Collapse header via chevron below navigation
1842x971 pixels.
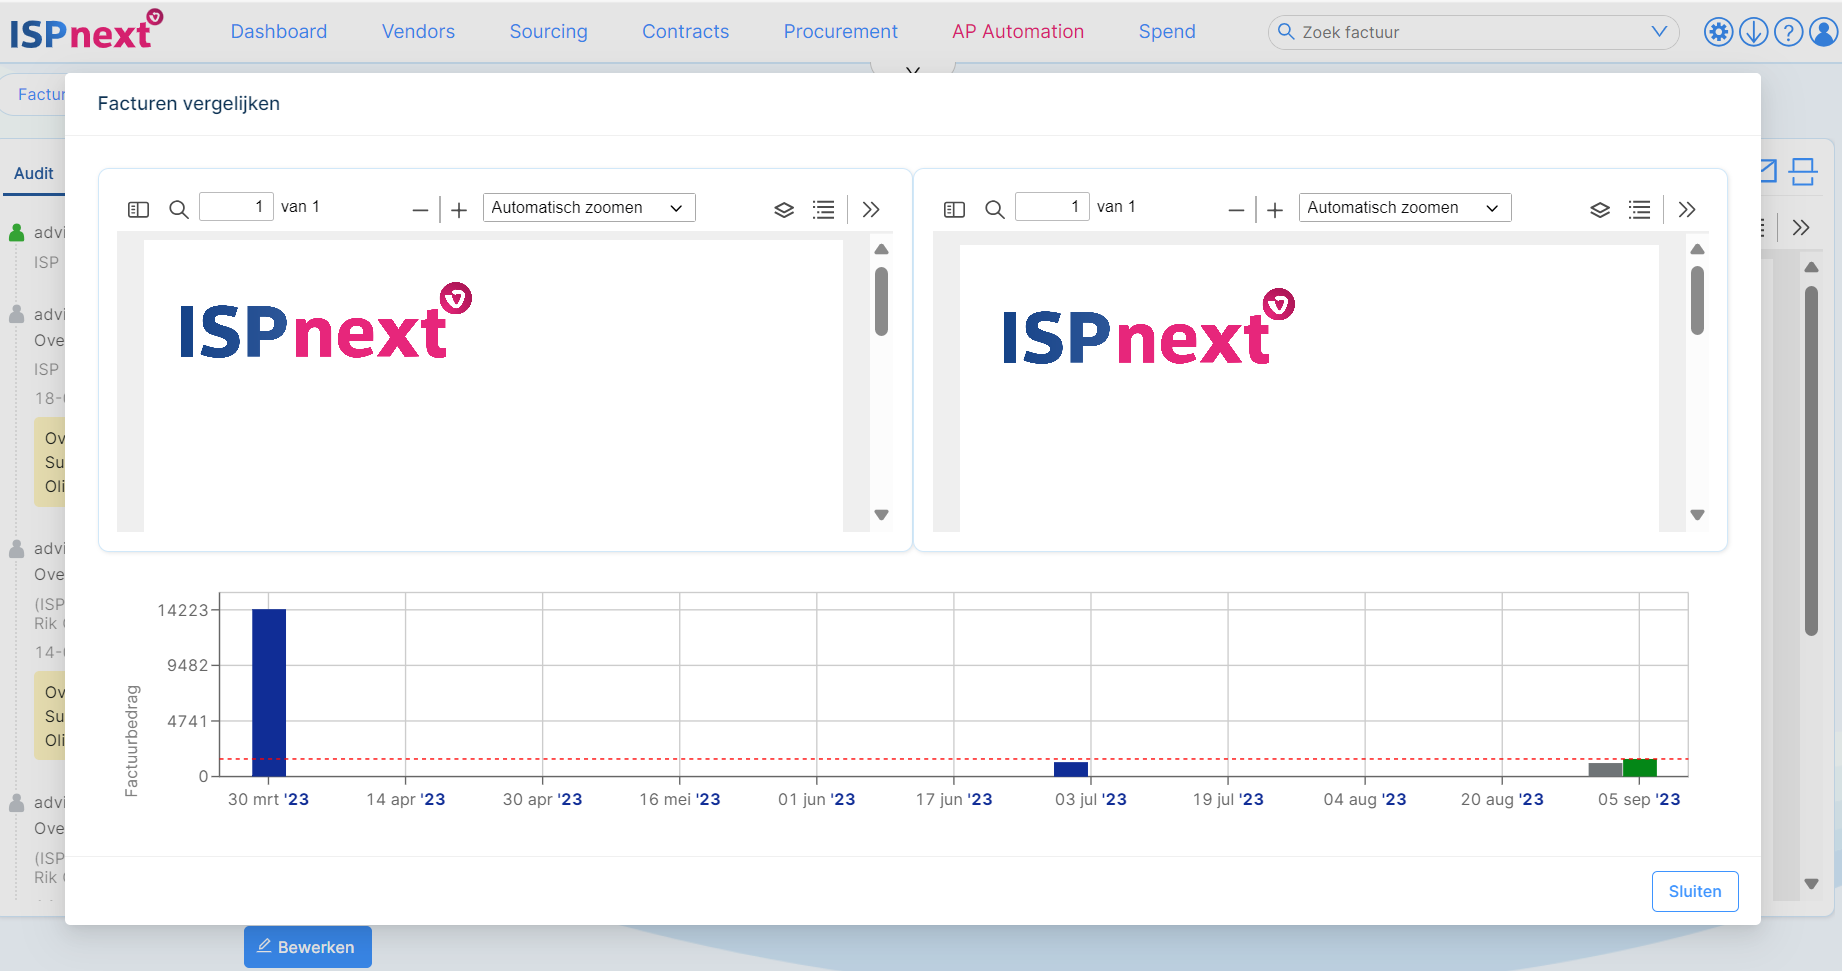[913, 70]
